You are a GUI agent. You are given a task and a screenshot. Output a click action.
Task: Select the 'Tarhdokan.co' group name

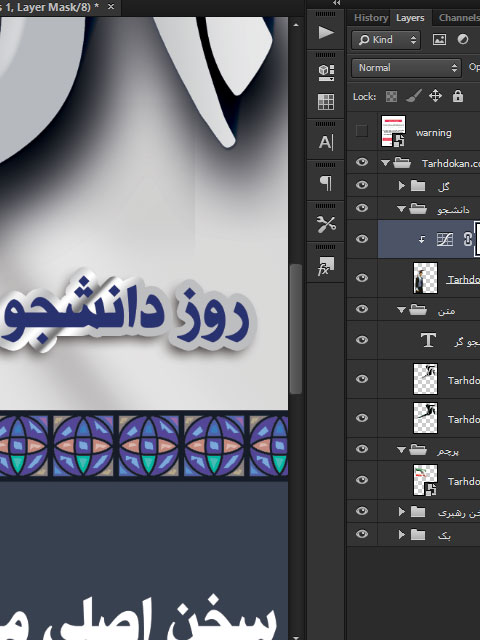coord(451,164)
